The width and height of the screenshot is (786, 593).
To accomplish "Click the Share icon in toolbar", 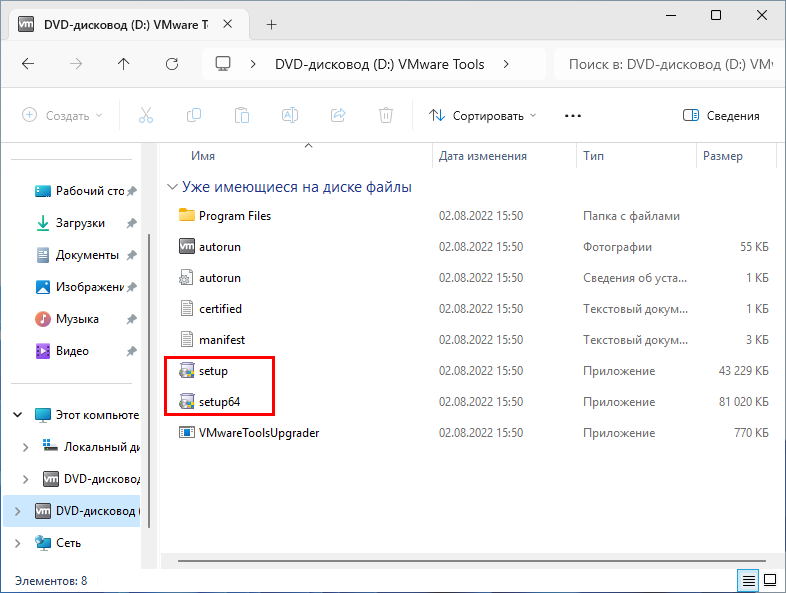I will (338, 115).
